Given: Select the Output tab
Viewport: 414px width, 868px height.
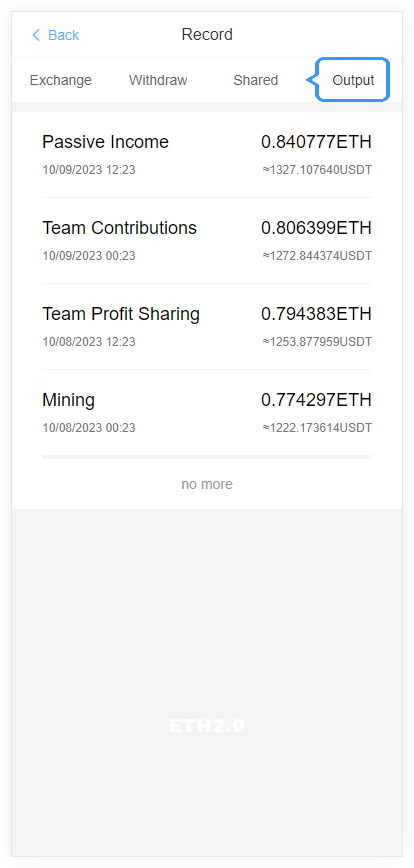Looking at the screenshot, I should (x=353, y=80).
